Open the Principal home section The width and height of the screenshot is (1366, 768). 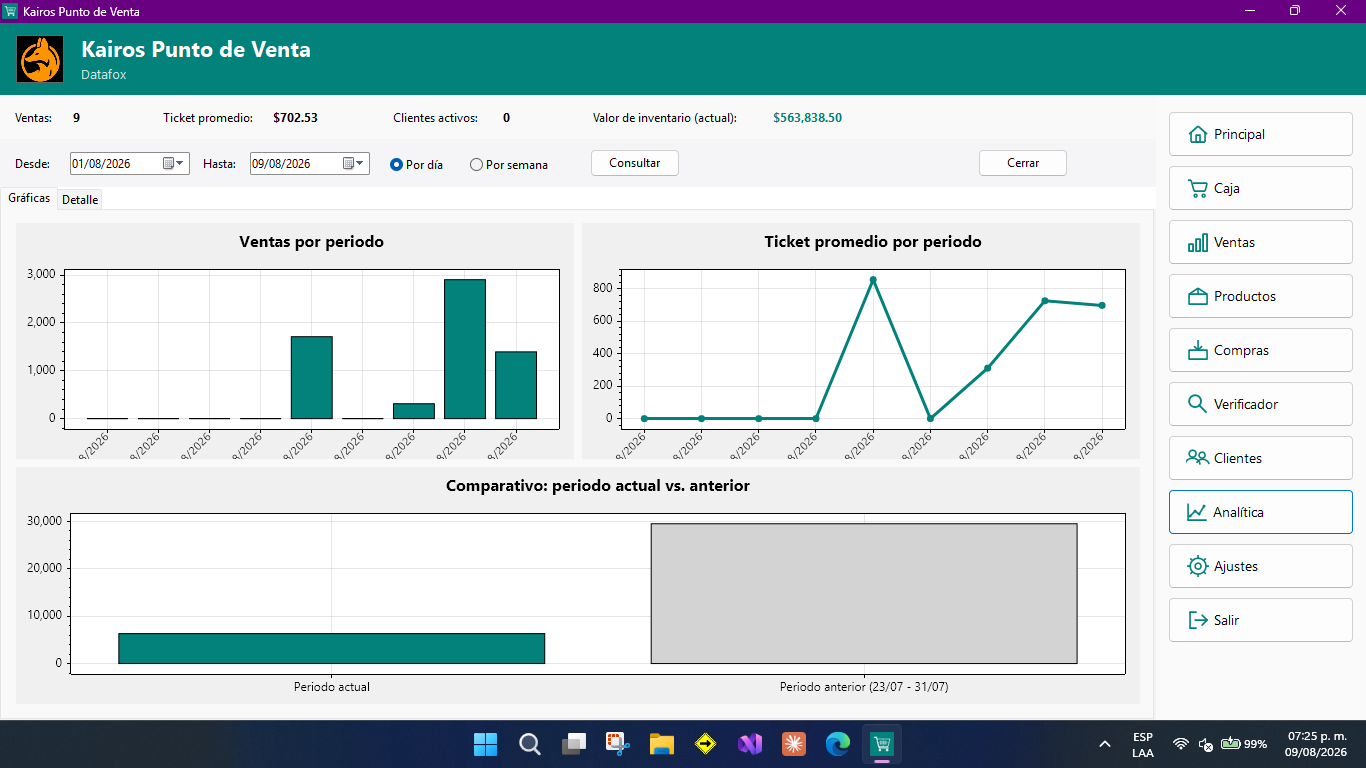click(x=1260, y=134)
